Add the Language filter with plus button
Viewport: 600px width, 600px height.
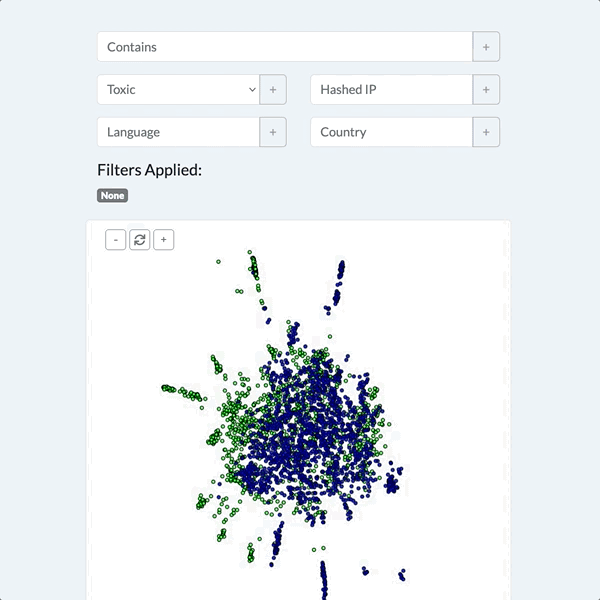[273, 132]
